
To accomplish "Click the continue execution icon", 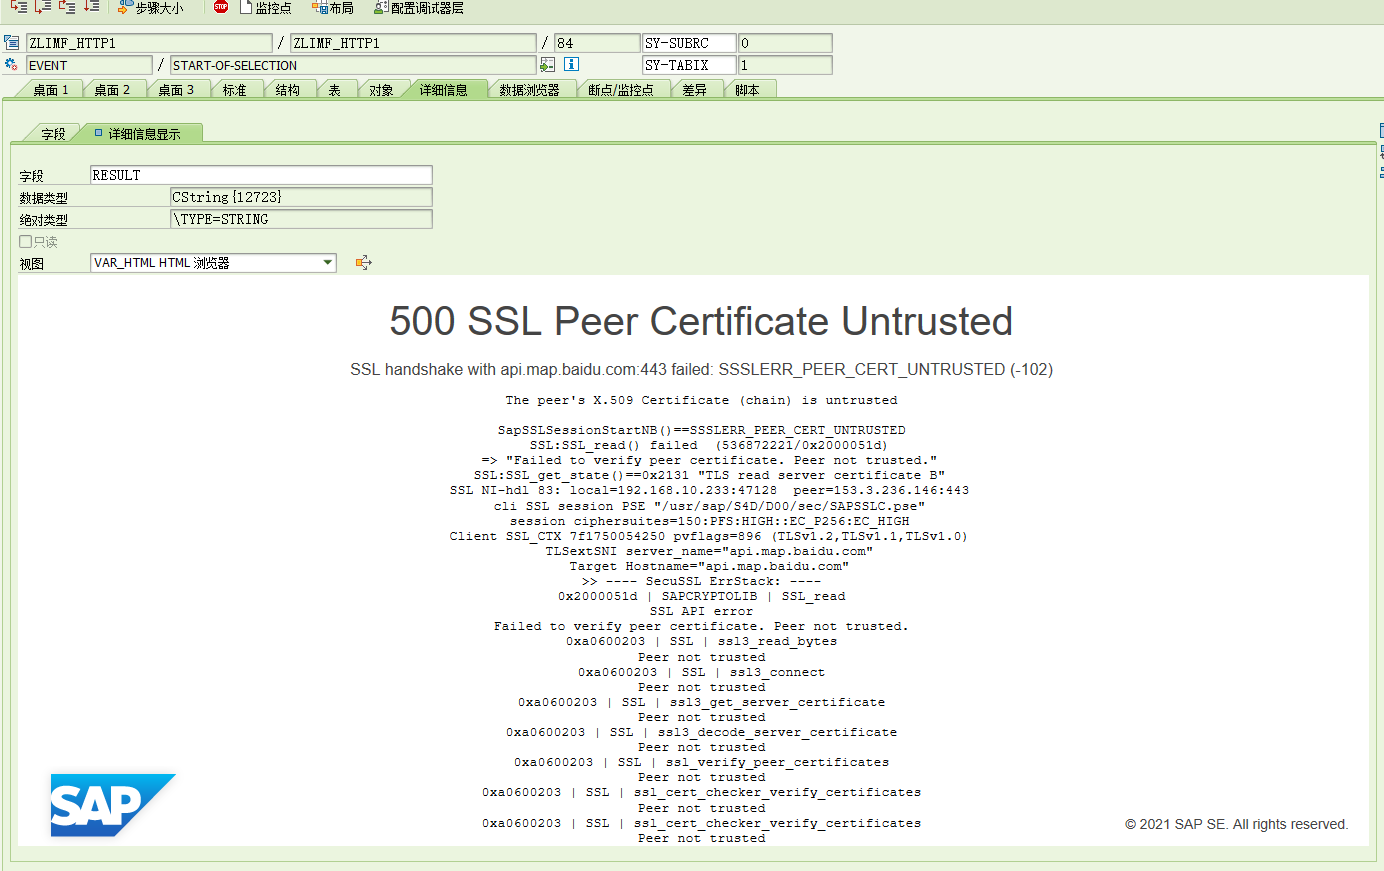I will pos(91,7).
